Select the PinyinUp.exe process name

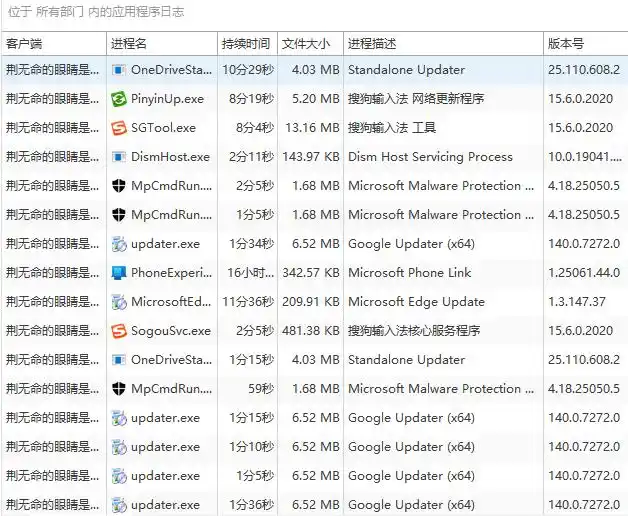pos(167,99)
